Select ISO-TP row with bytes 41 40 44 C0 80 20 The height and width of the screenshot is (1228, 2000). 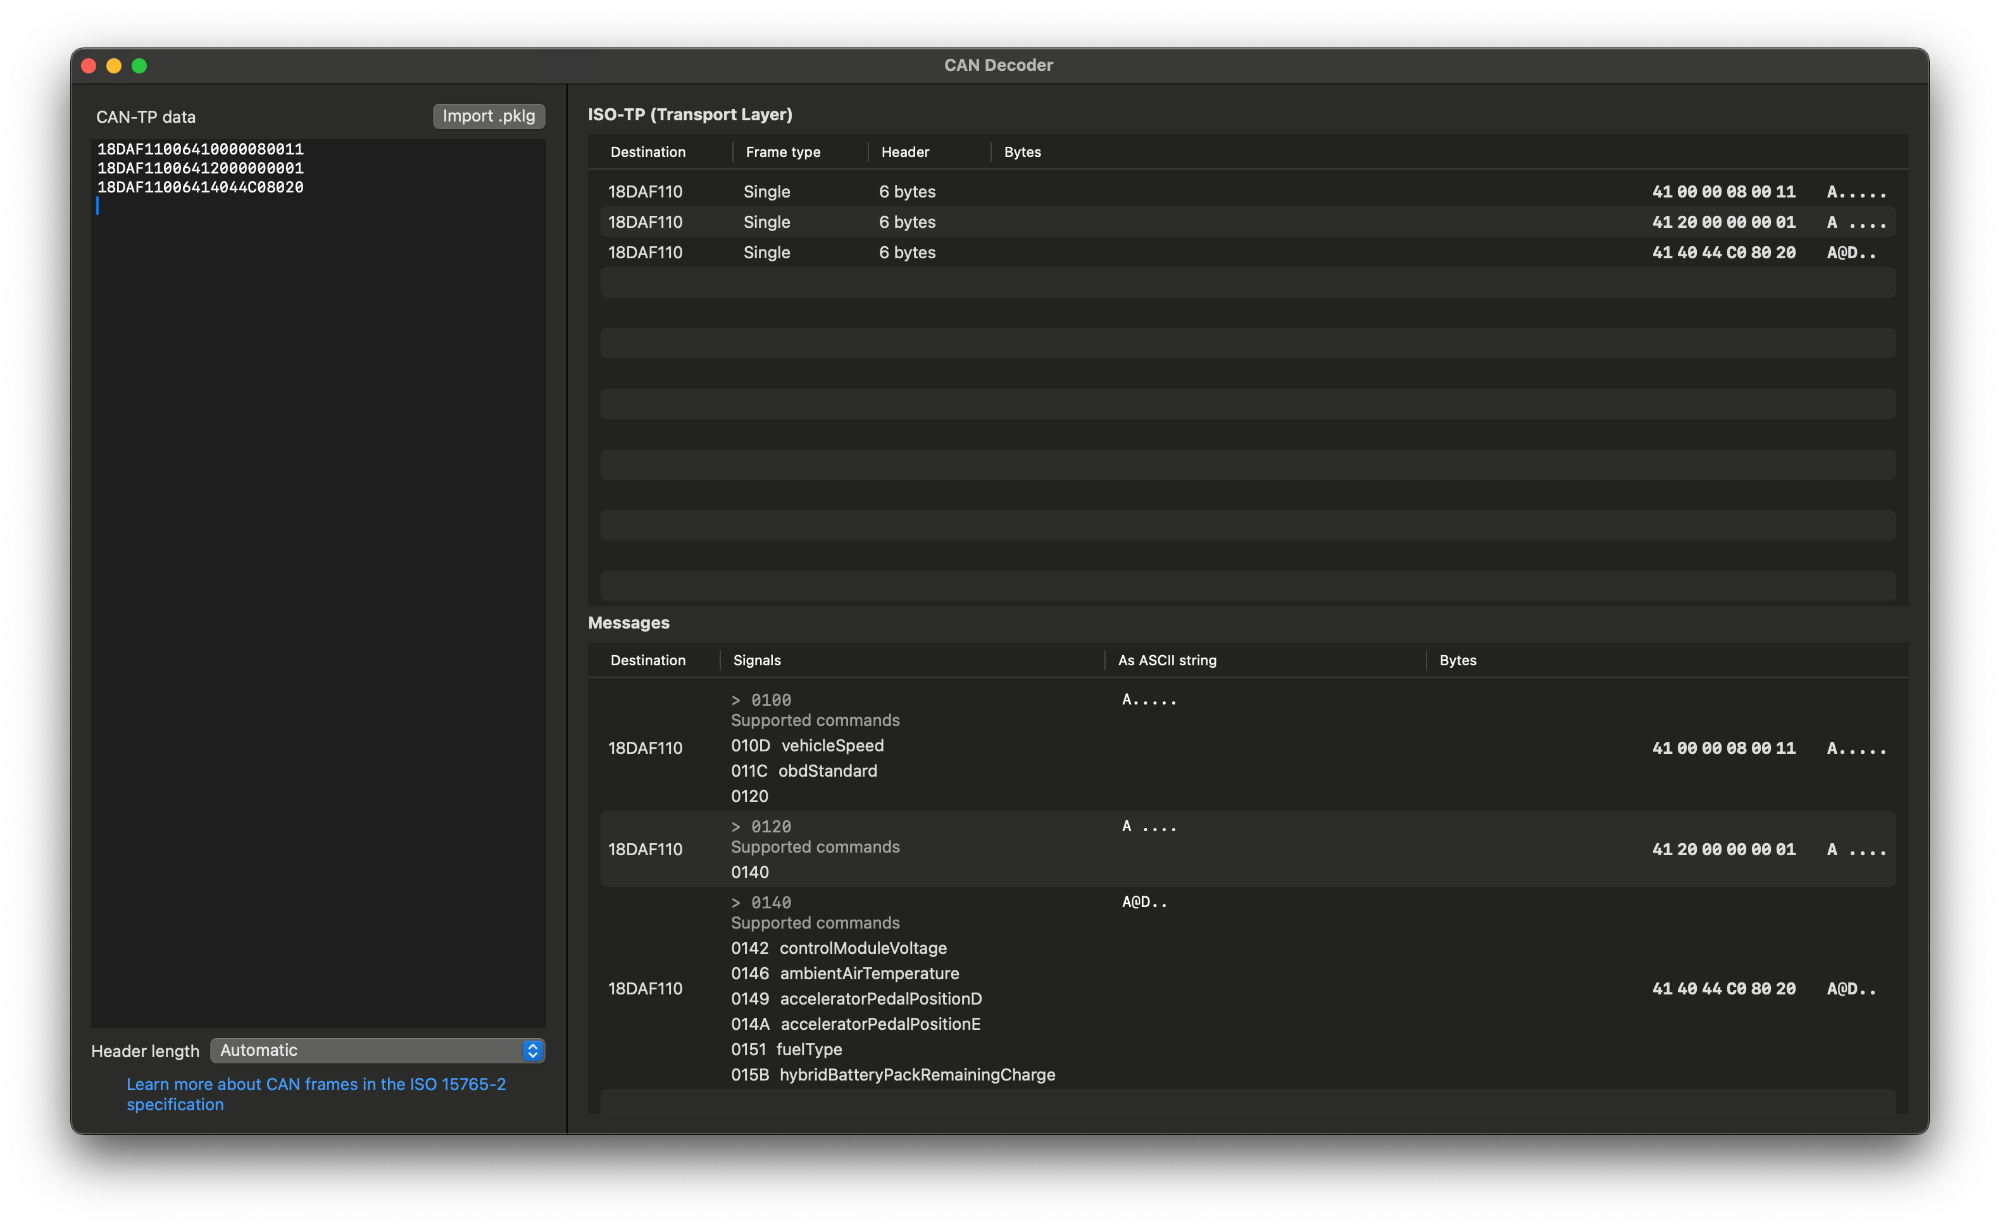(x=1248, y=252)
